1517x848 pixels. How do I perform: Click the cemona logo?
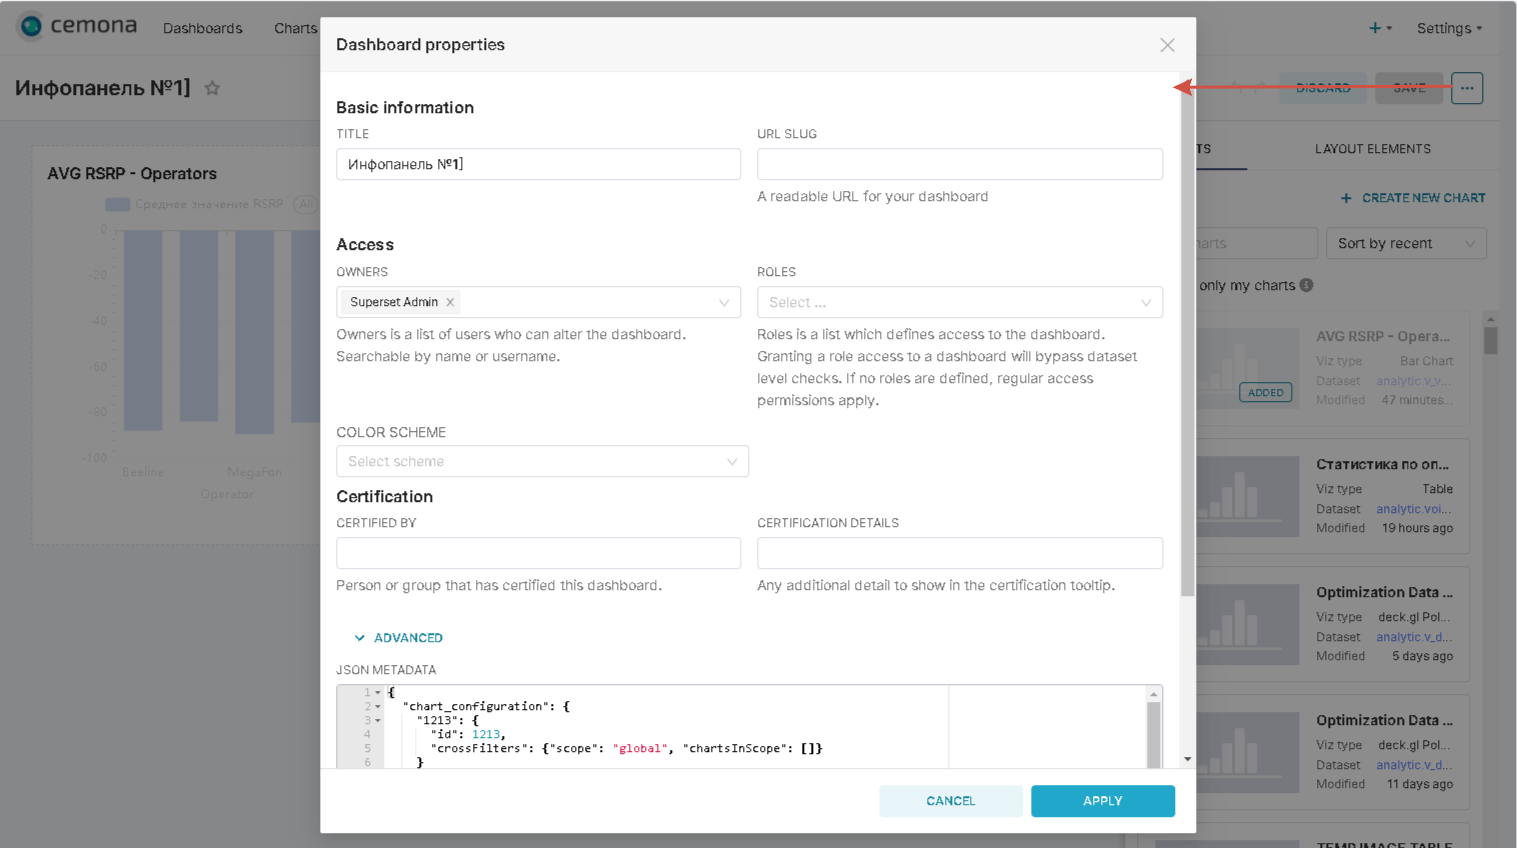pos(78,26)
